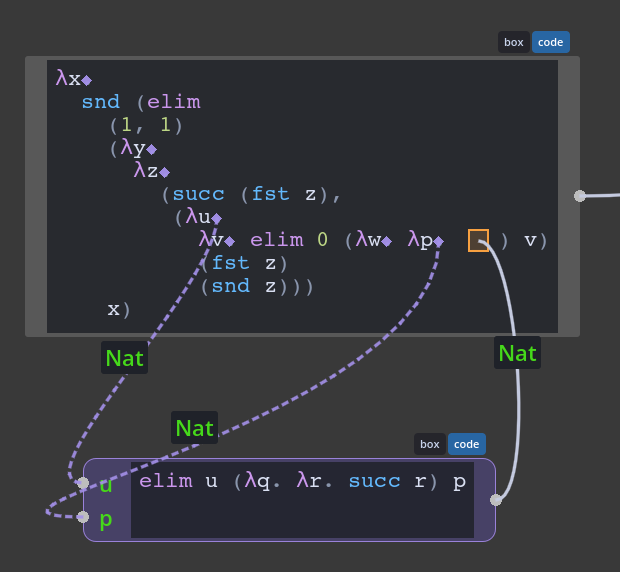Viewport: 620px width, 572px height.
Task: Click the orange hole square after λp
Action: click(478, 240)
